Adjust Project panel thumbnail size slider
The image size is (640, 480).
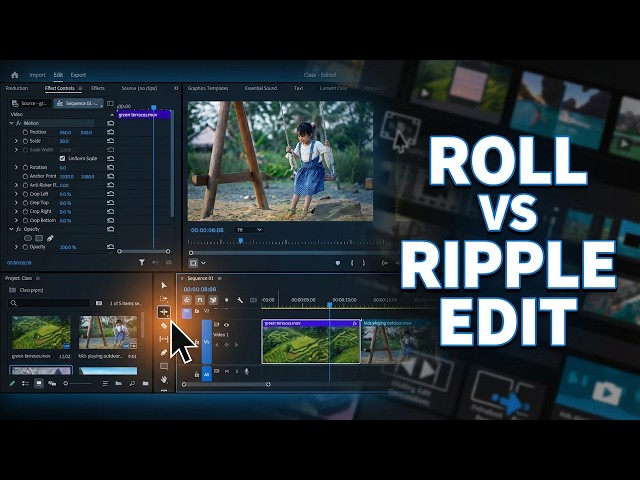77,383
